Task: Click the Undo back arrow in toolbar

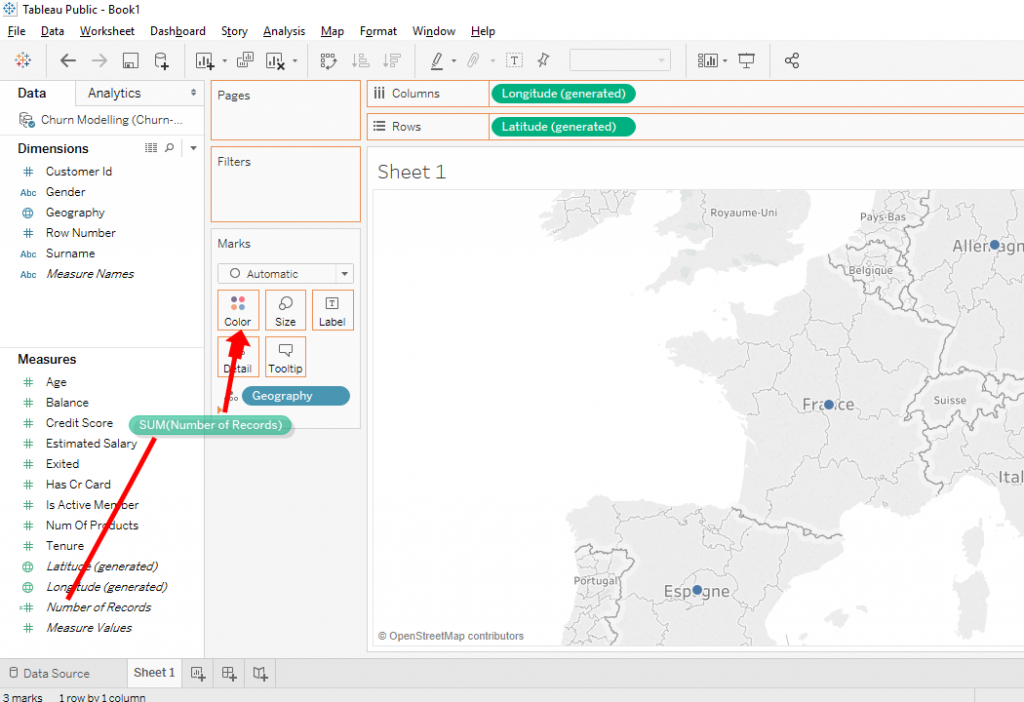Action: click(68, 61)
